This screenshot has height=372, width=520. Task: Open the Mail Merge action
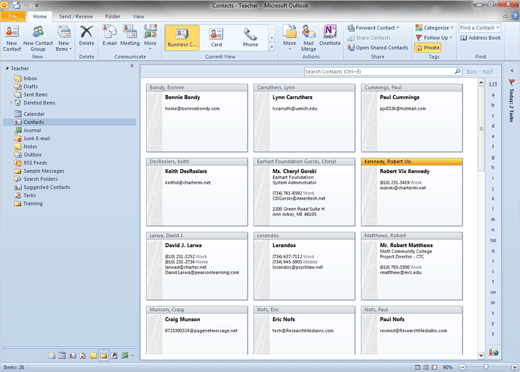(x=309, y=38)
